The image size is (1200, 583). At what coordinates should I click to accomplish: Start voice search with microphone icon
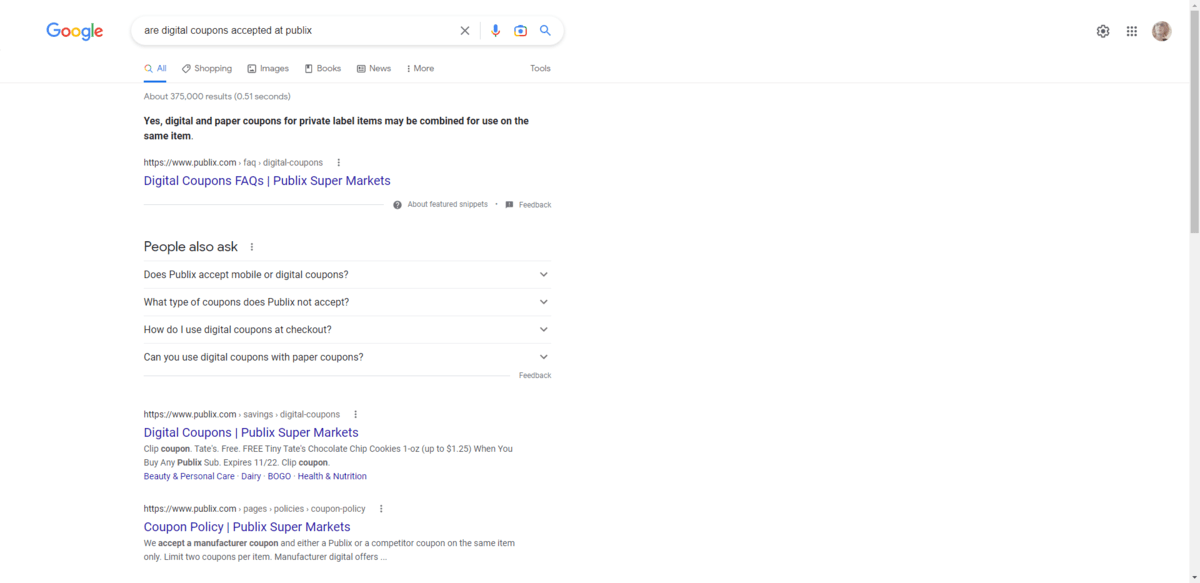pyautogui.click(x=495, y=31)
